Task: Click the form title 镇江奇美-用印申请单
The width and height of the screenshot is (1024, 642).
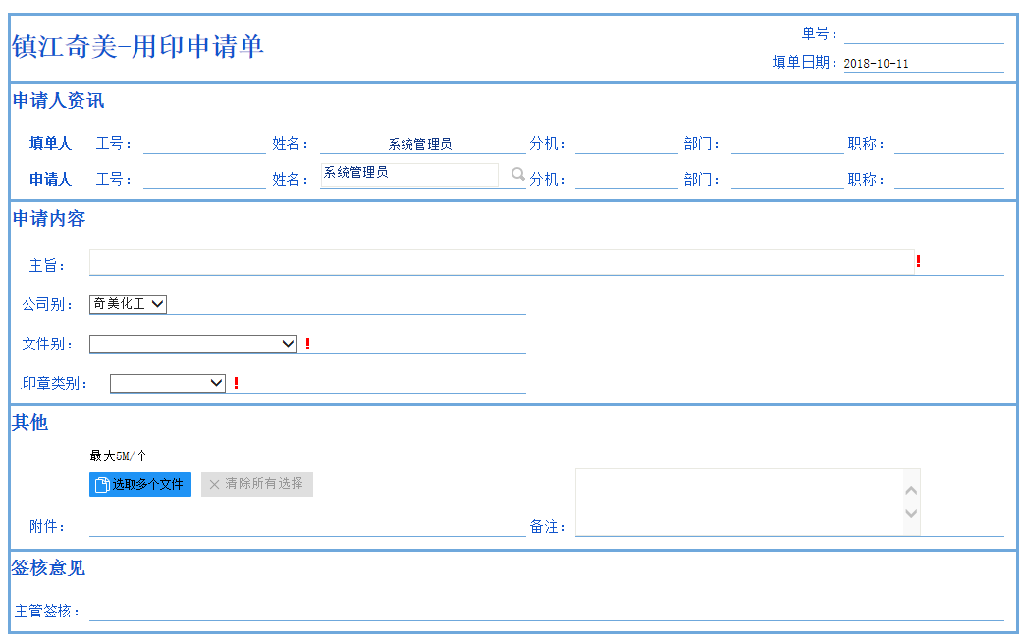Action: (x=138, y=46)
